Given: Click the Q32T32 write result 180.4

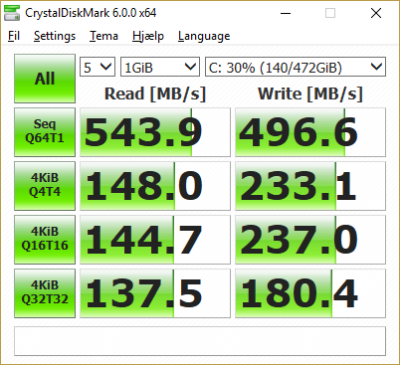Looking at the screenshot, I should tap(310, 293).
